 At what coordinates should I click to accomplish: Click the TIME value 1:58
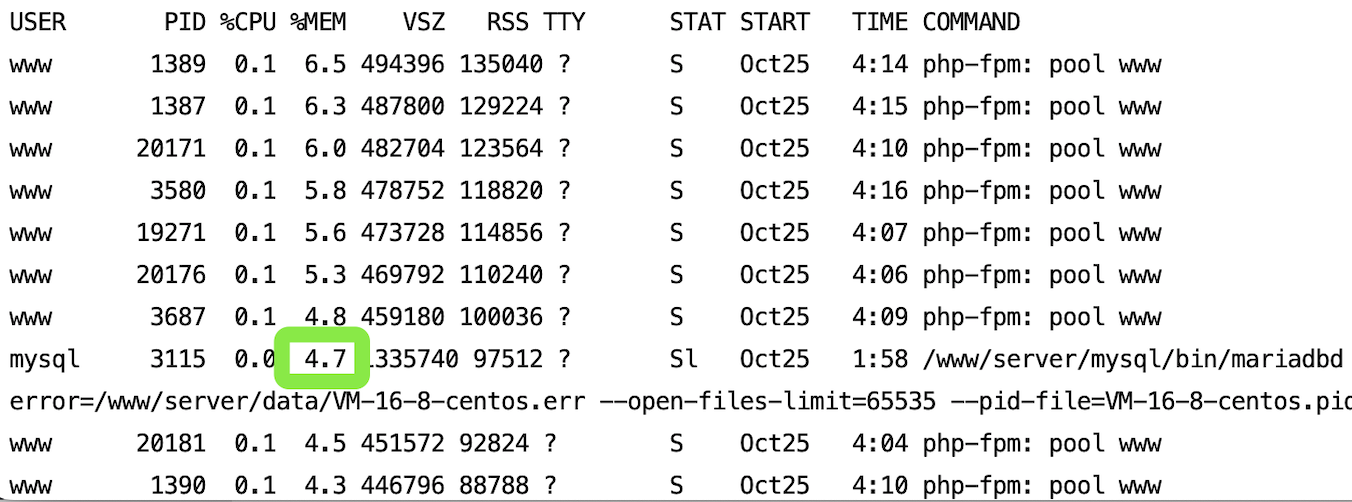click(880, 358)
